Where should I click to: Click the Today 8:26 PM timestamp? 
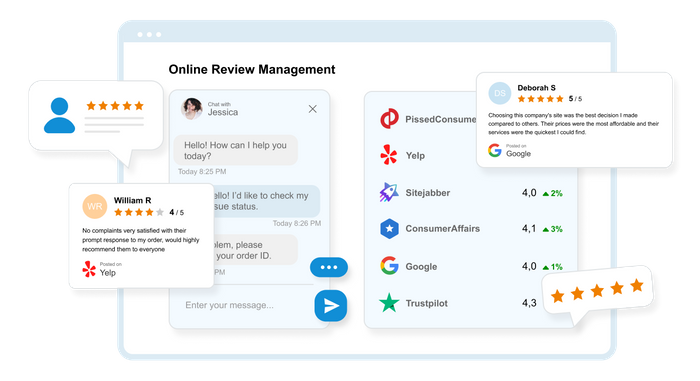(x=297, y=223)
